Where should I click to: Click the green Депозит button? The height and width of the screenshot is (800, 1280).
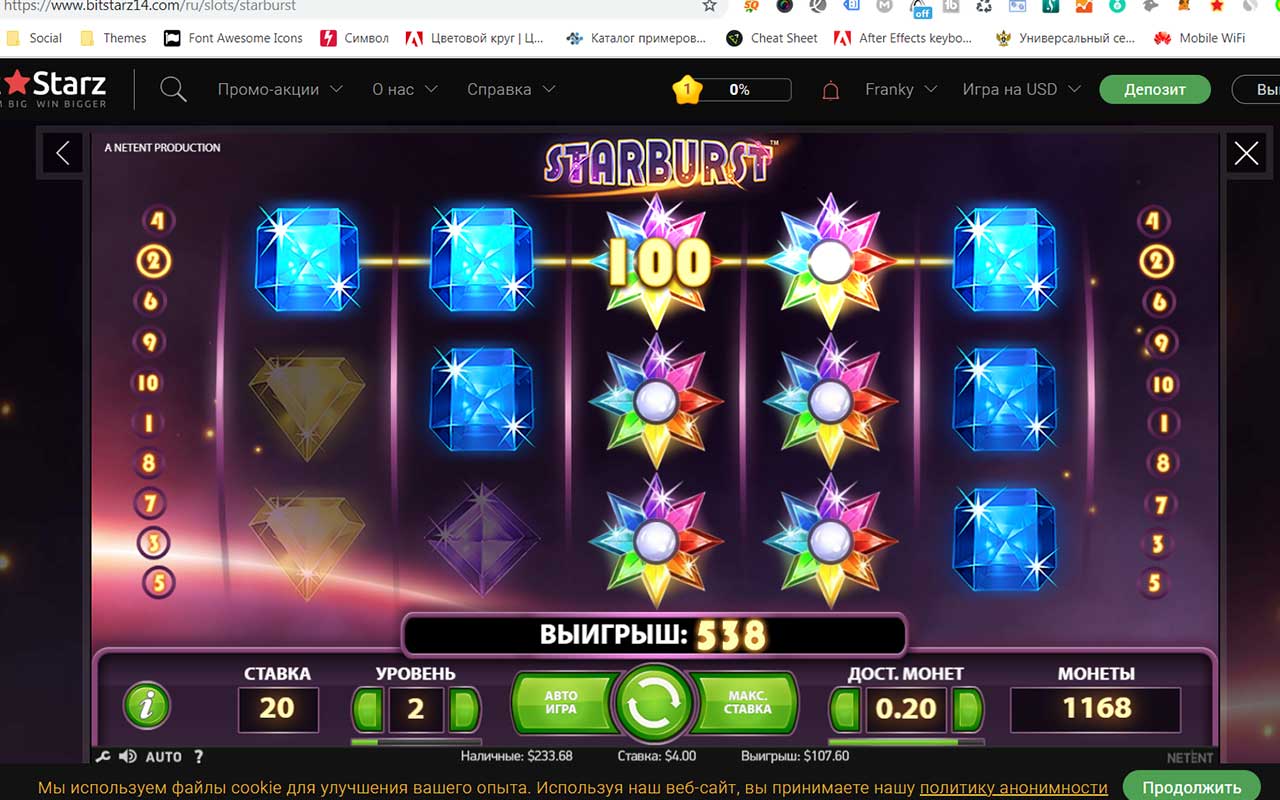point(1155,89)
